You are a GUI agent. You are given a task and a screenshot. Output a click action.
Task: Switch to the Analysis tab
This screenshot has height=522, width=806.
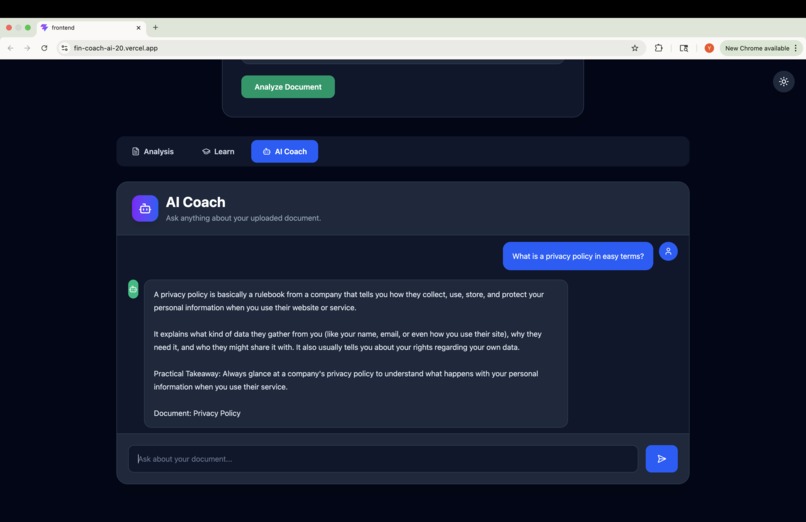tap(153, 152)
